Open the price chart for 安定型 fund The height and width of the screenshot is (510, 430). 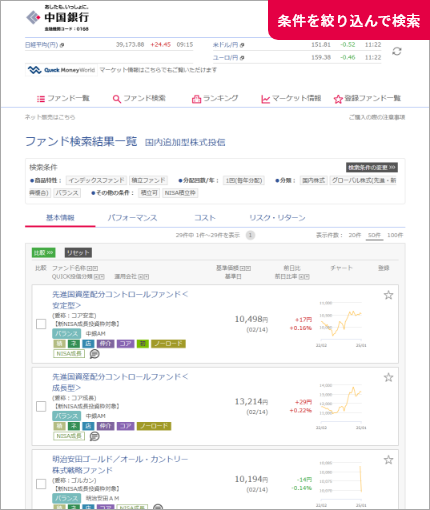point(342,324)
